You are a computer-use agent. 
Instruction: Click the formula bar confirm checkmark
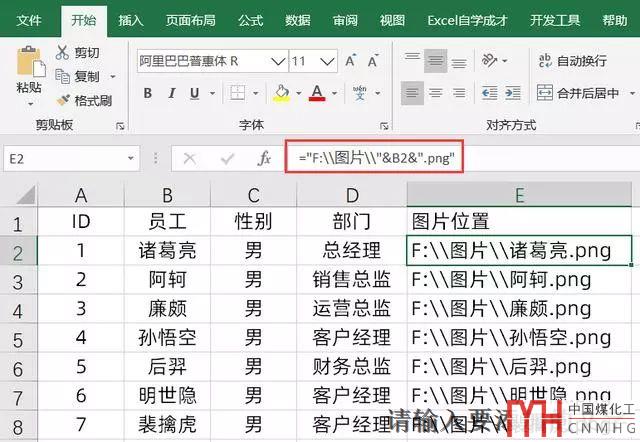tap(227, 158)
